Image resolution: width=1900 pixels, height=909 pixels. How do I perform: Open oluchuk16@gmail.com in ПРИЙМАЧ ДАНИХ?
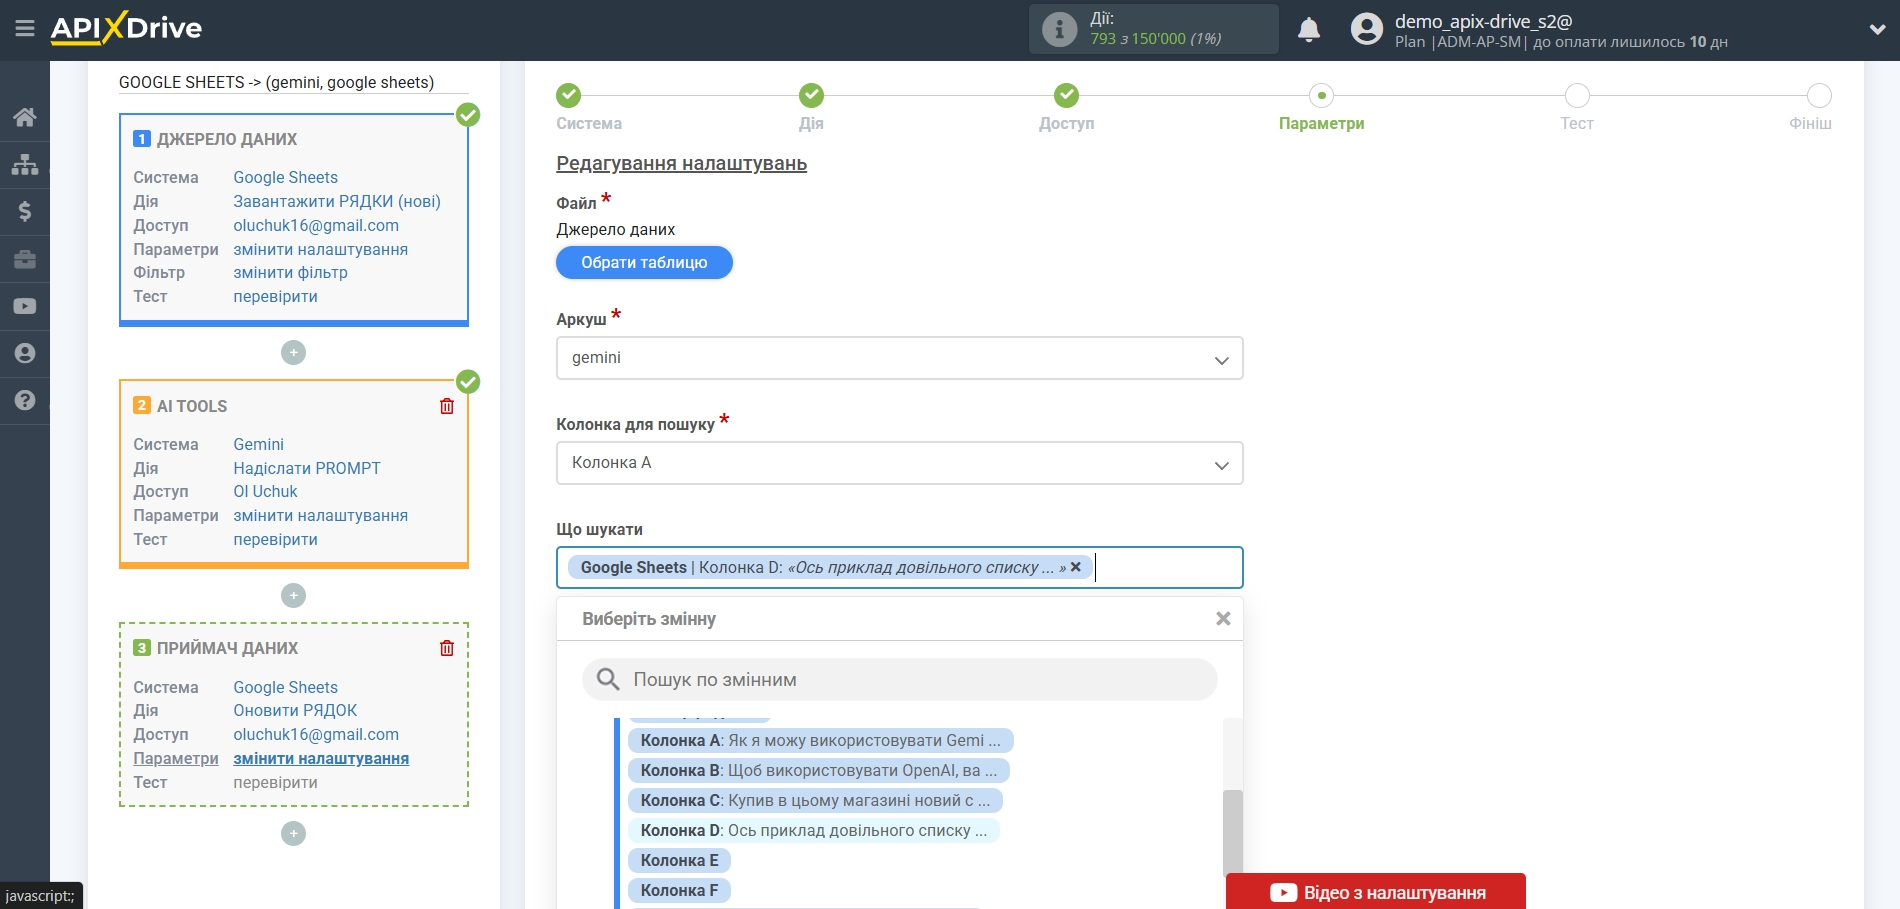(x=316, y=734)
